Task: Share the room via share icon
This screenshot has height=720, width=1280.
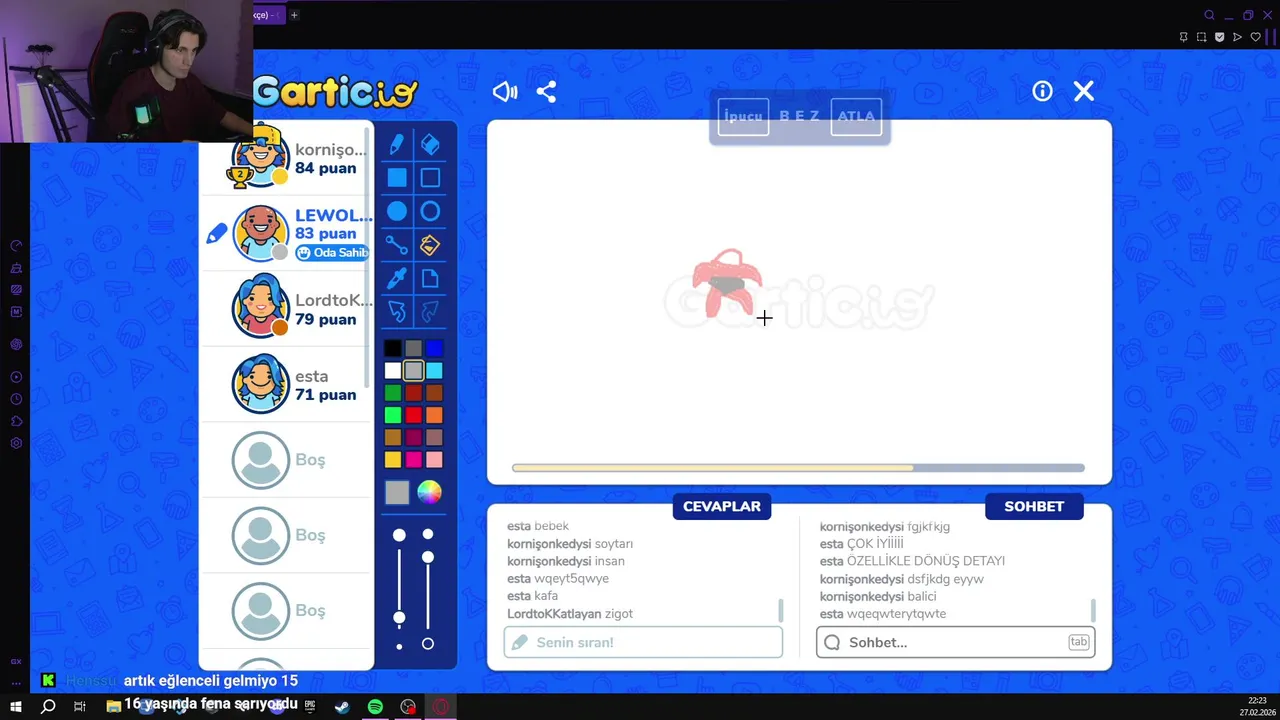Action: [546, 92]
